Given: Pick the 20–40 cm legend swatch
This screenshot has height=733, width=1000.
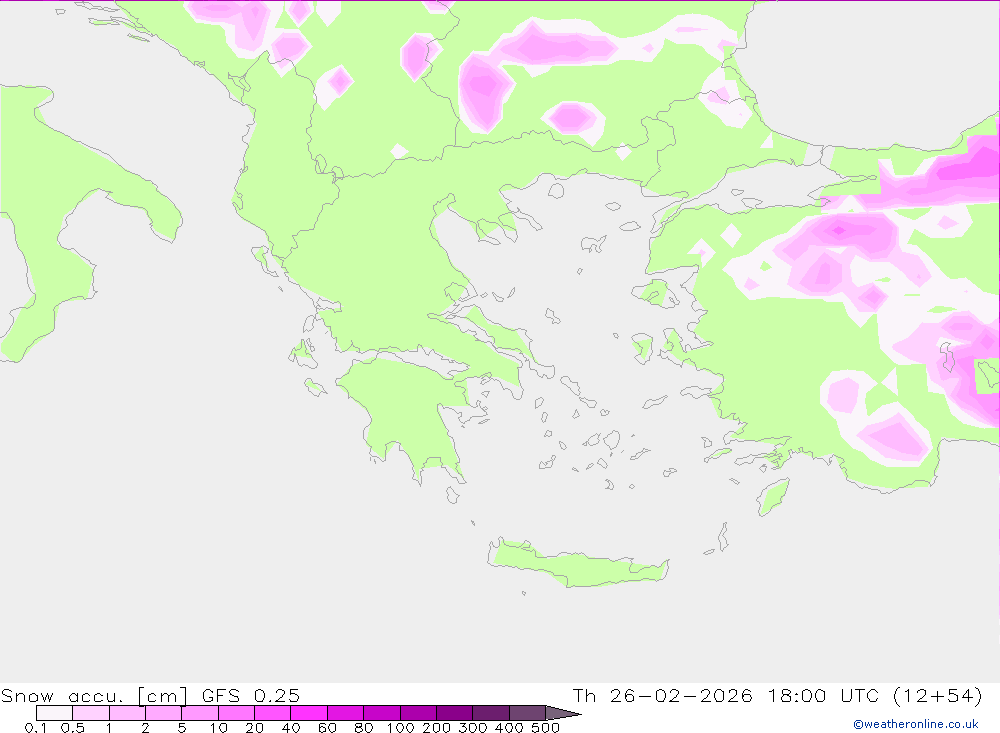Looking at the screenshot, I should 272,713.
